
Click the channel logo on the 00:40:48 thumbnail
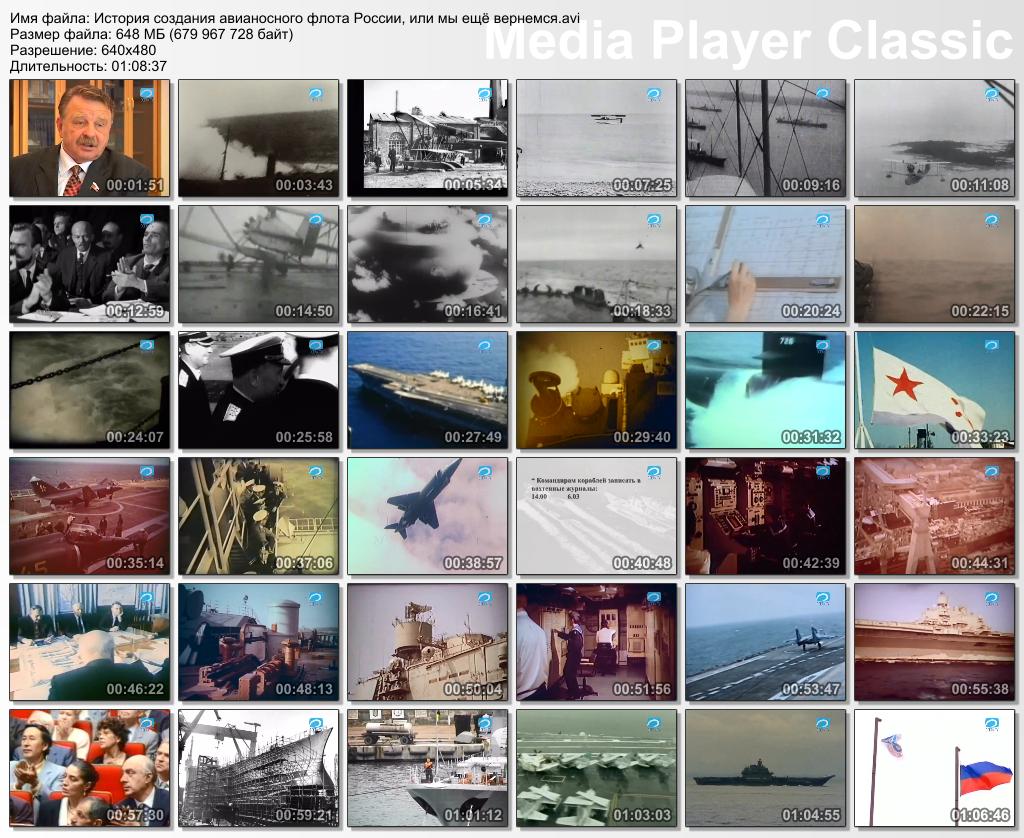[654, 472]
